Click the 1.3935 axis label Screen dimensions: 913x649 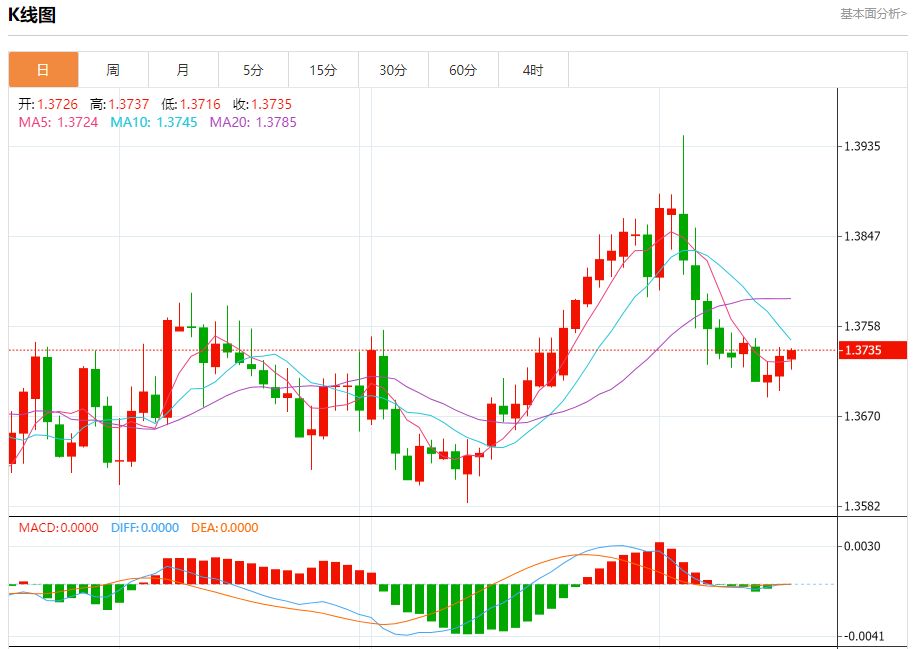coord(862,146)
